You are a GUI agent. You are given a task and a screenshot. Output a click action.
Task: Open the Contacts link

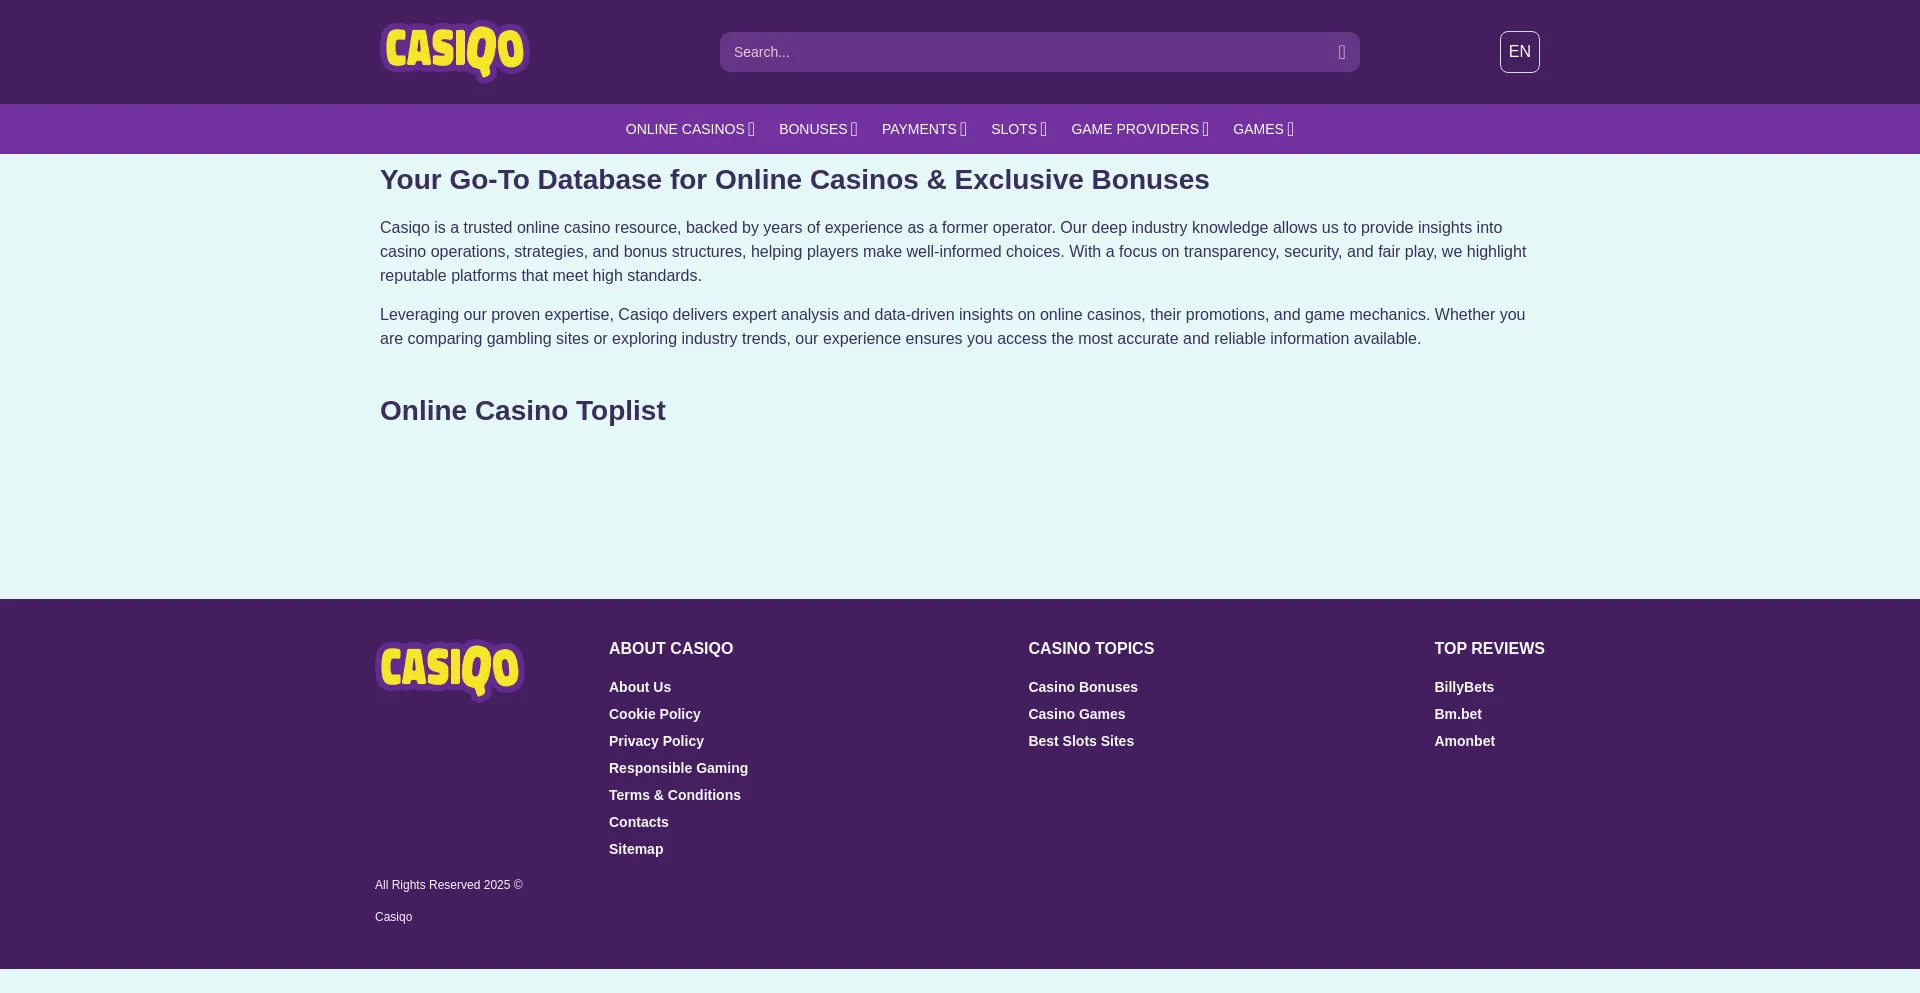639,822
